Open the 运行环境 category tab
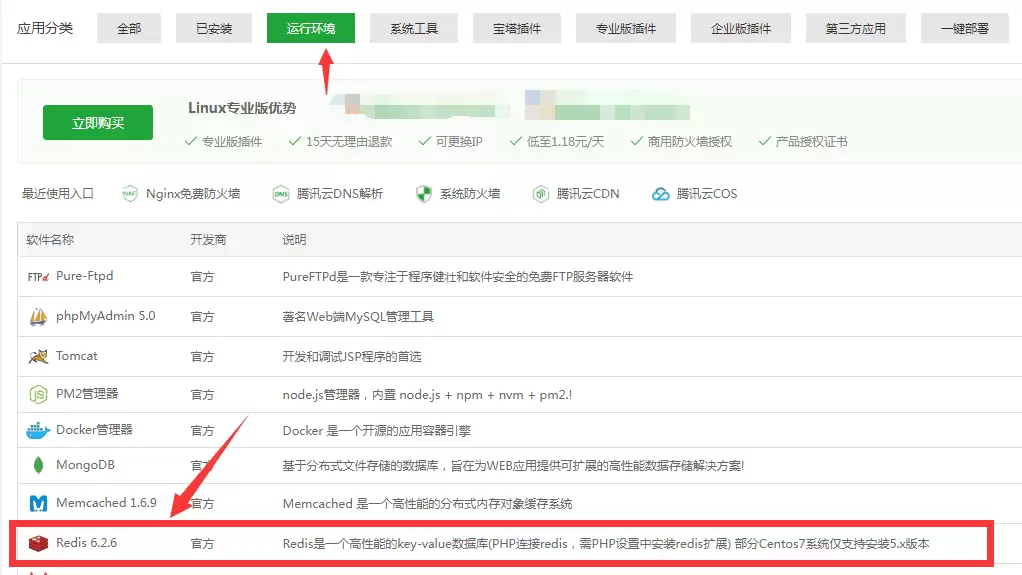 [x=311, y=28]
